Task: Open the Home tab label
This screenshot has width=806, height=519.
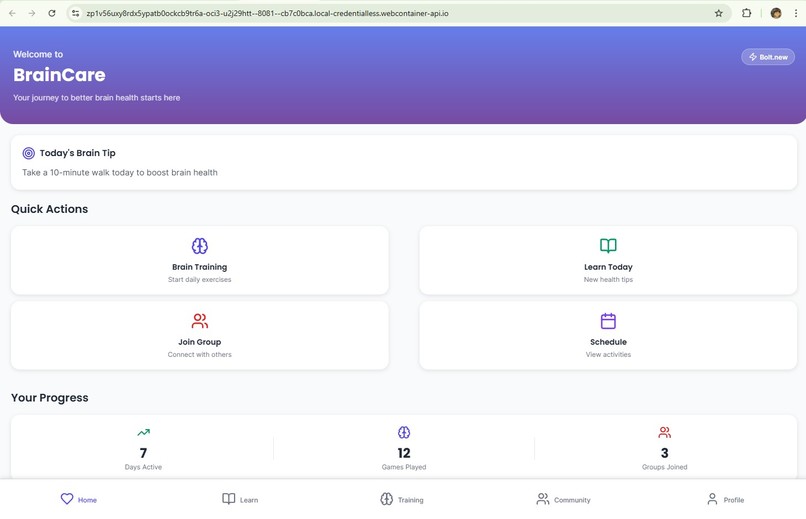Action: pos(87,500)
